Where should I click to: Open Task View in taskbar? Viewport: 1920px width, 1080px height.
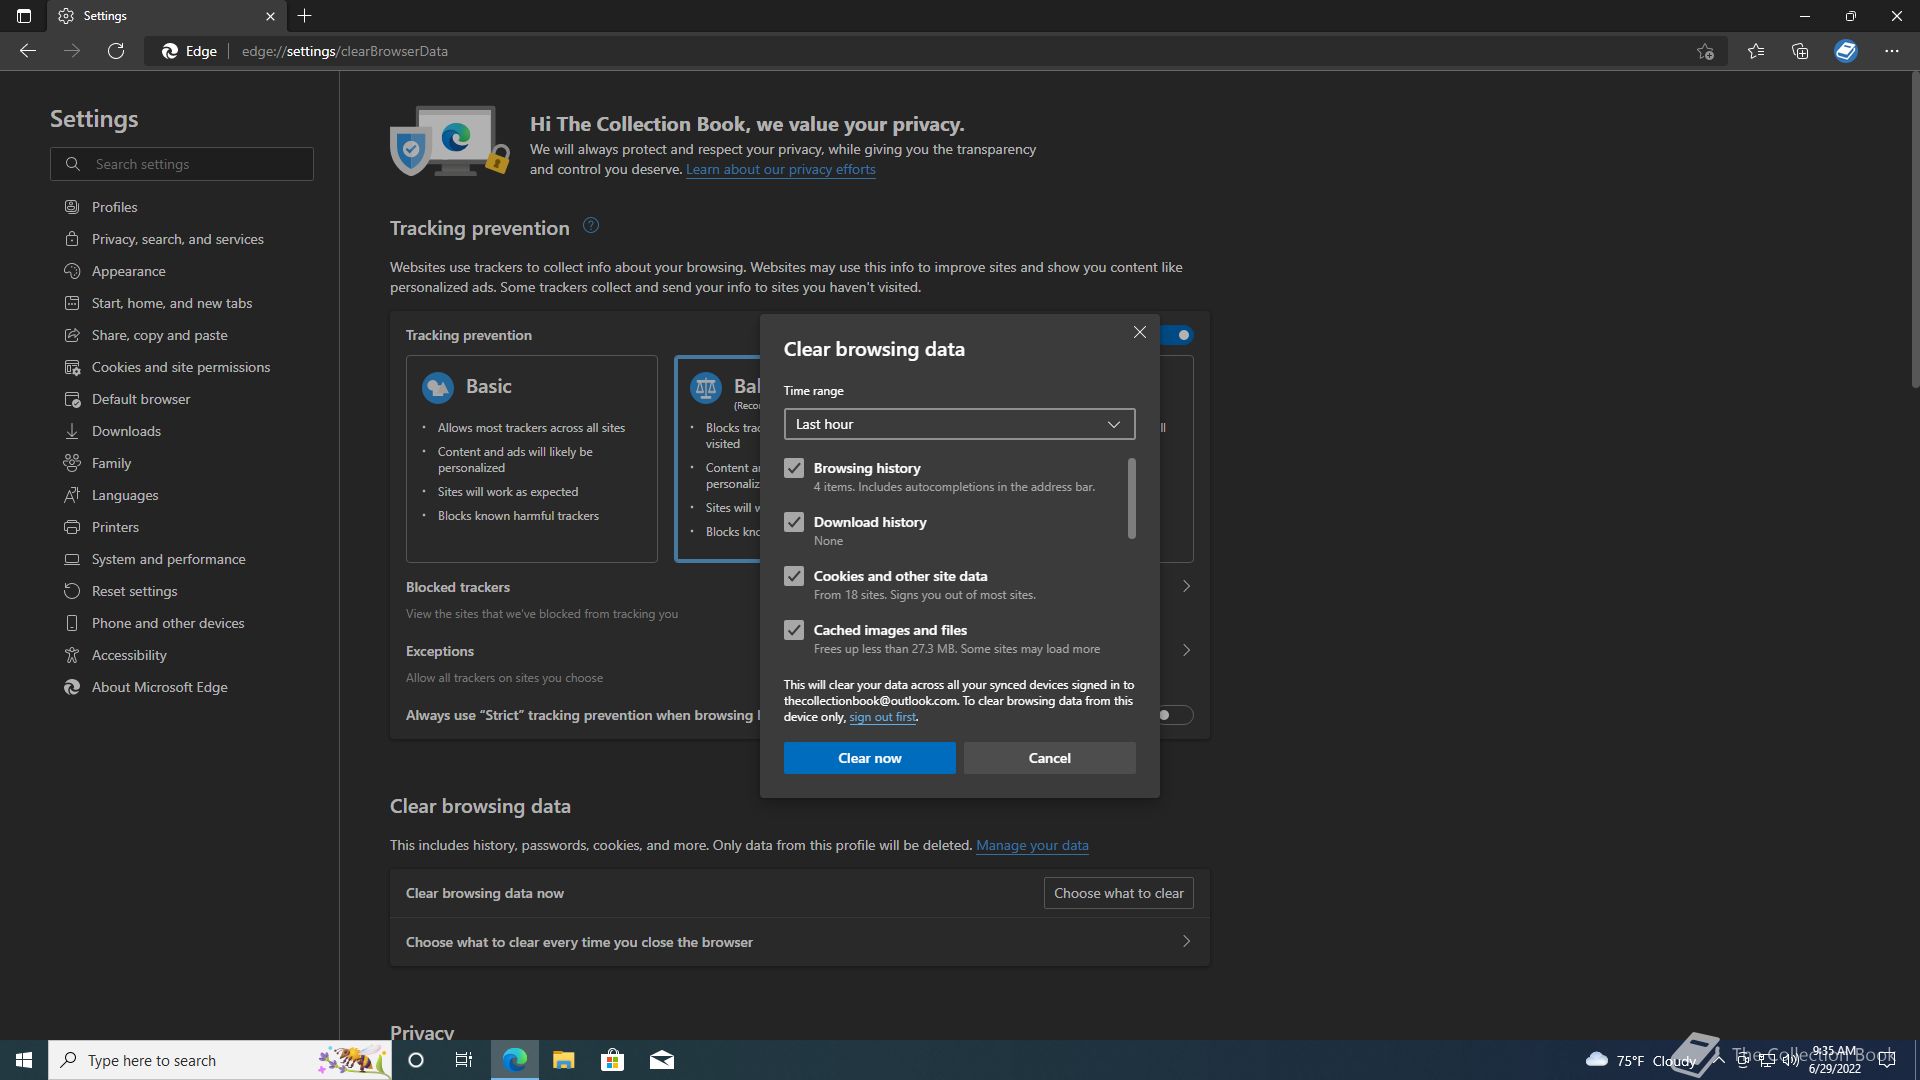pos(464,1060)
